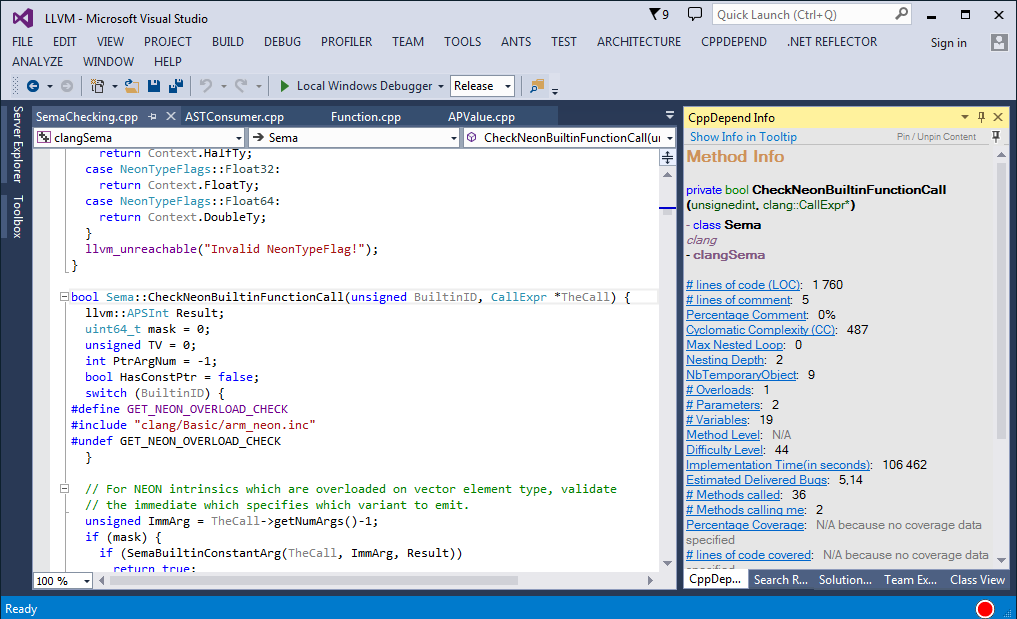
Task: Click the Navigate Forward arrow icon
Action: pos(67,86)
